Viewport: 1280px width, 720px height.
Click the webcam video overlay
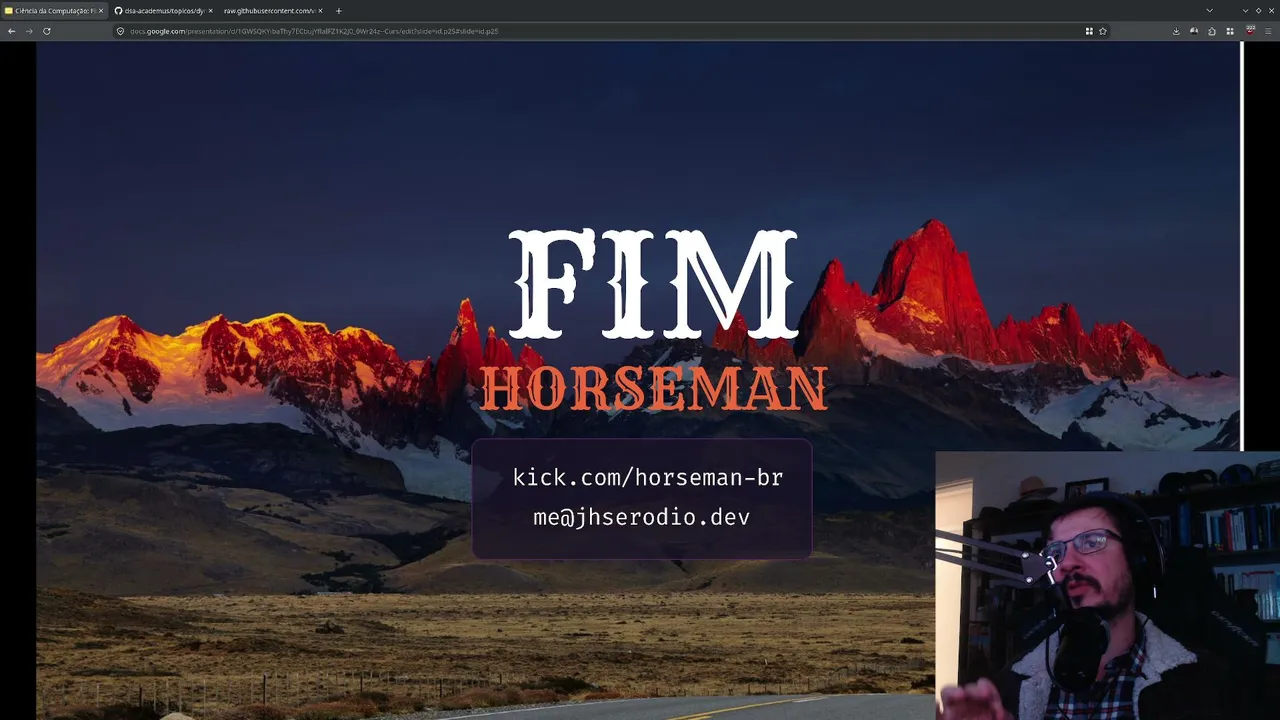(1107, 586)
